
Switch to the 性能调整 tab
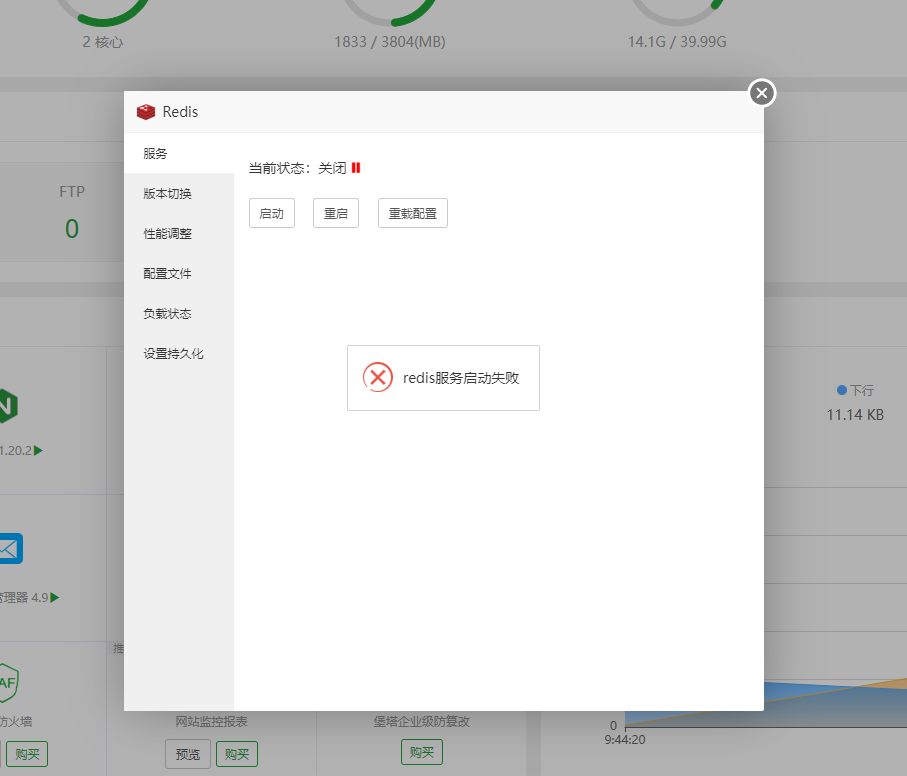pyautogui.click(x=179, y=233)
